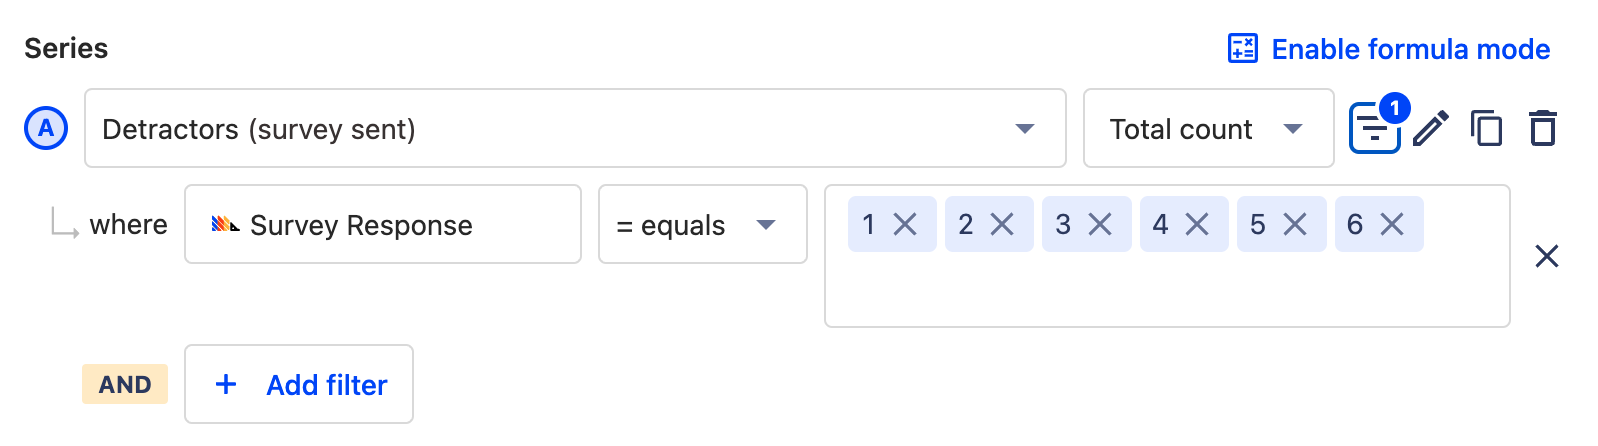
Task: Click Enable formula mode link
Action: 1389,49
